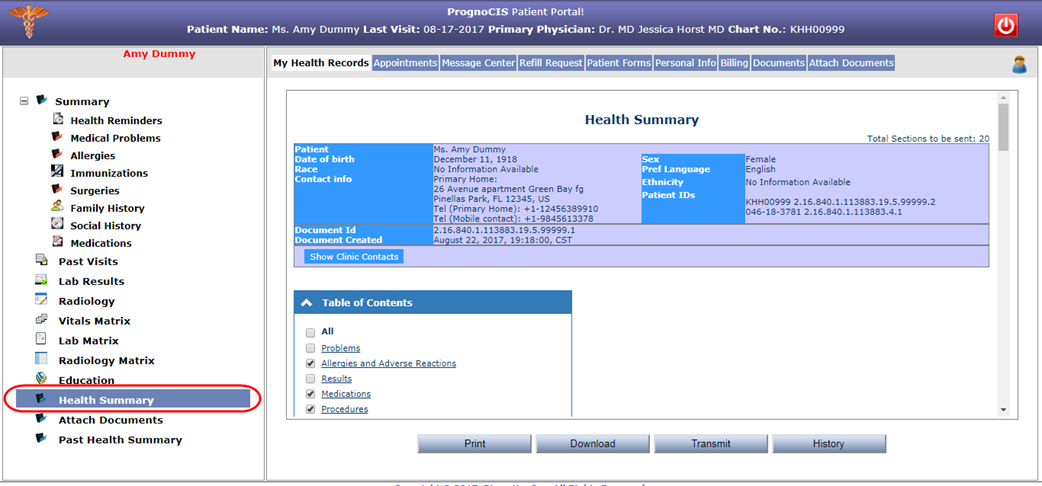Open the Procedures section link
Viewport: 1042px width, 486px height.
[x=345, y=410]
